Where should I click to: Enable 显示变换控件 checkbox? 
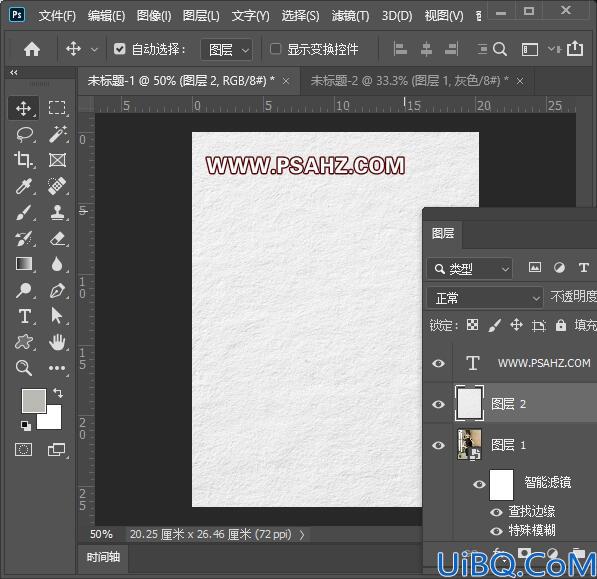point(275,49)
